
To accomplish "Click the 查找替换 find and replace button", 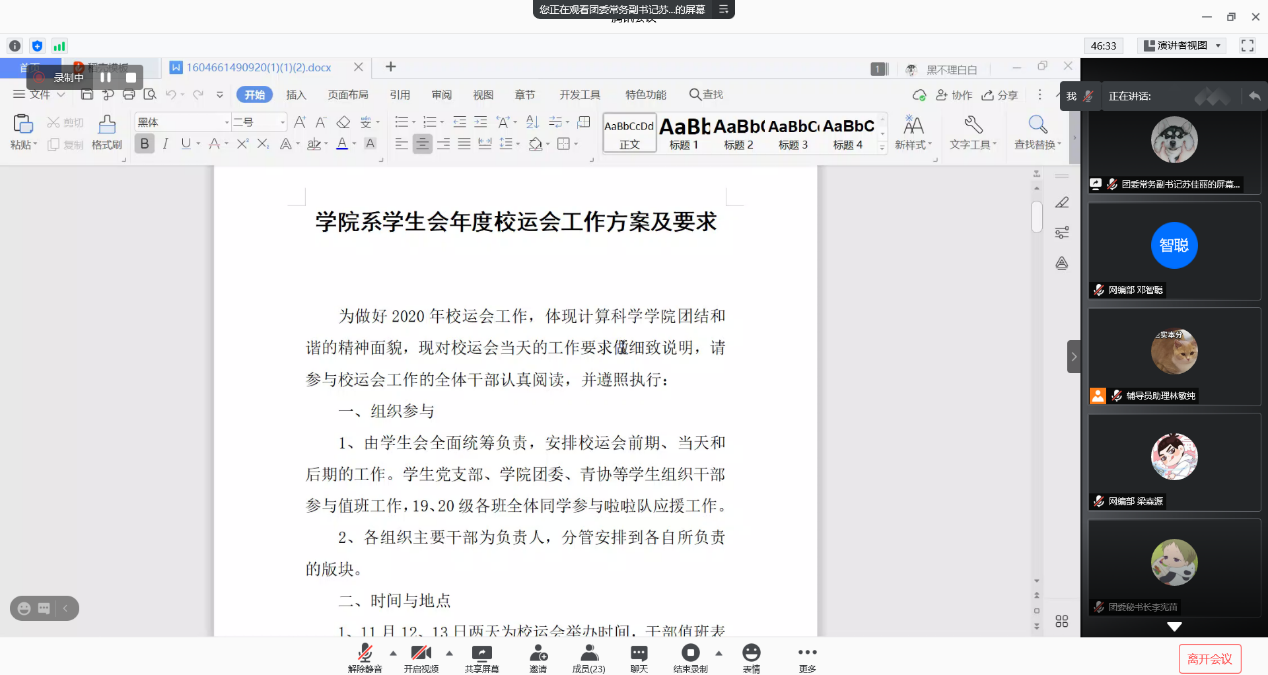I will (x=1038, y=133).
